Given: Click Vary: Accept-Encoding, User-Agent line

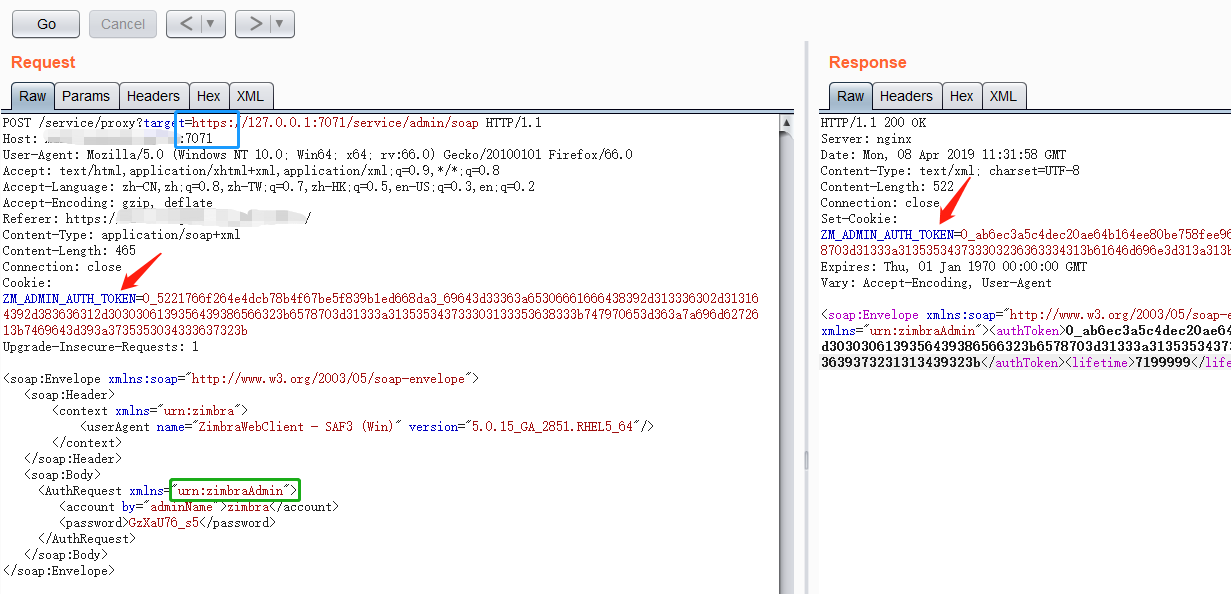Looking at the screenshot, I should click(x=936, y=283).
